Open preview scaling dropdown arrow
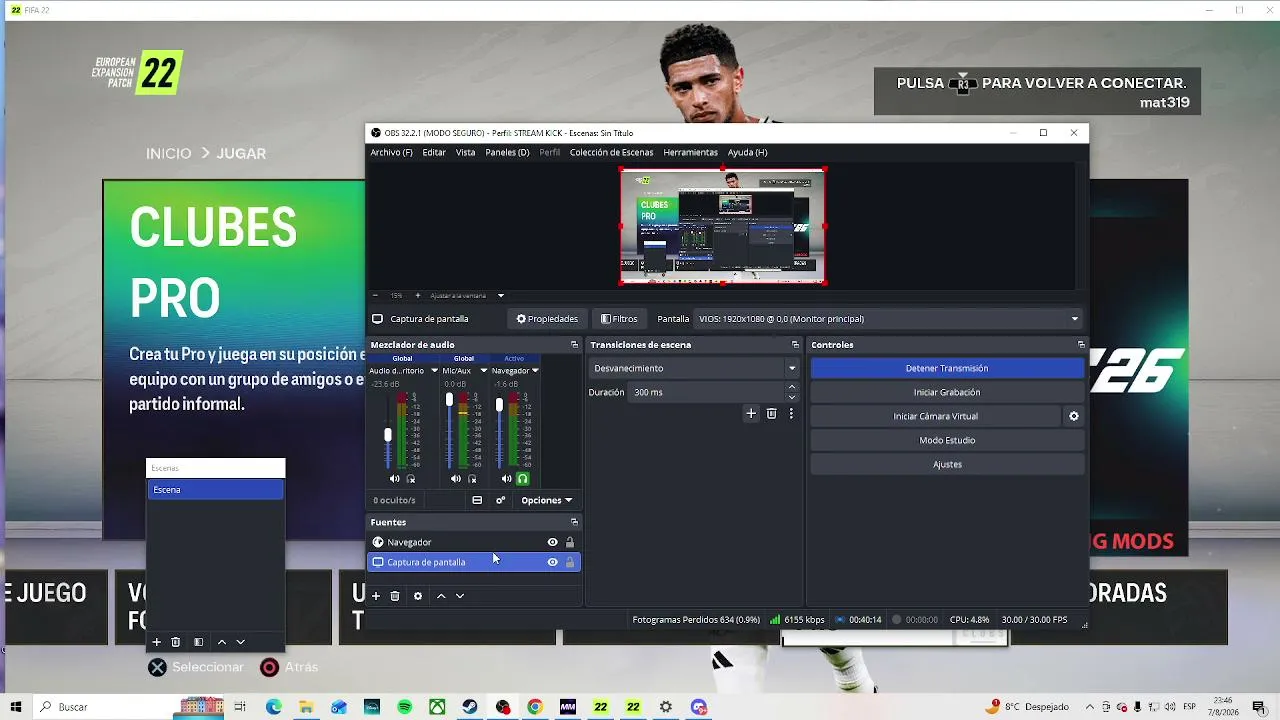 click(x=501, y=295)
